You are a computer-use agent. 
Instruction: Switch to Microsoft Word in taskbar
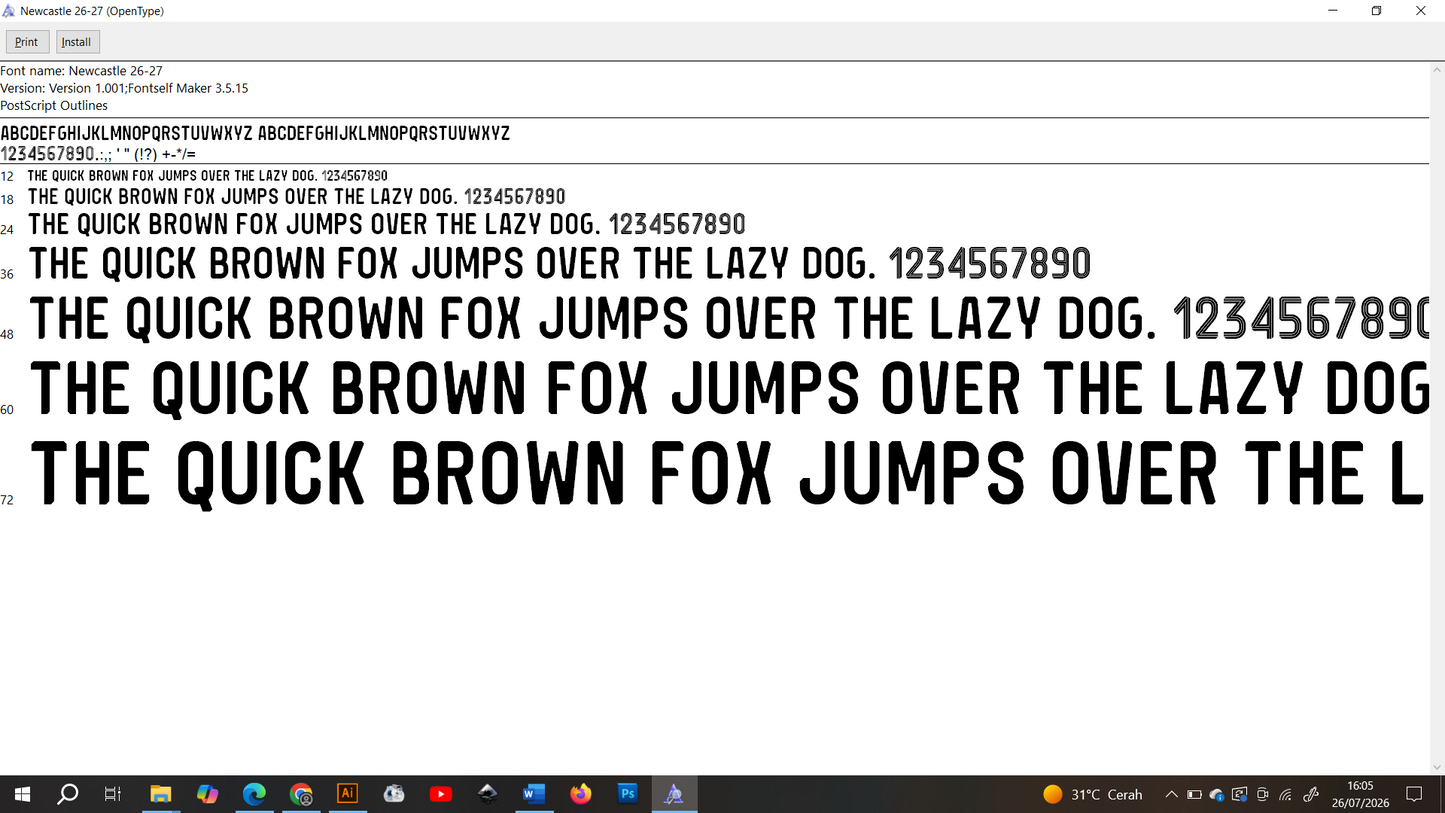[534, 794]
